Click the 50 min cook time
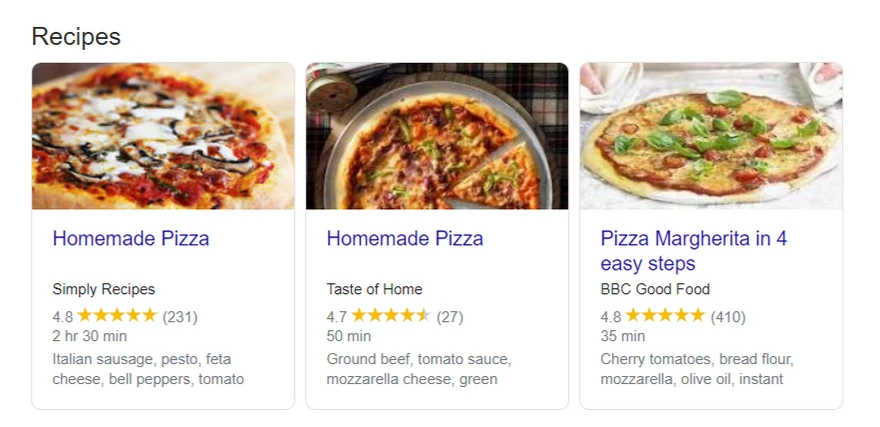The height and width of the screenshot is (427, 880). click(x=349, y=336)
